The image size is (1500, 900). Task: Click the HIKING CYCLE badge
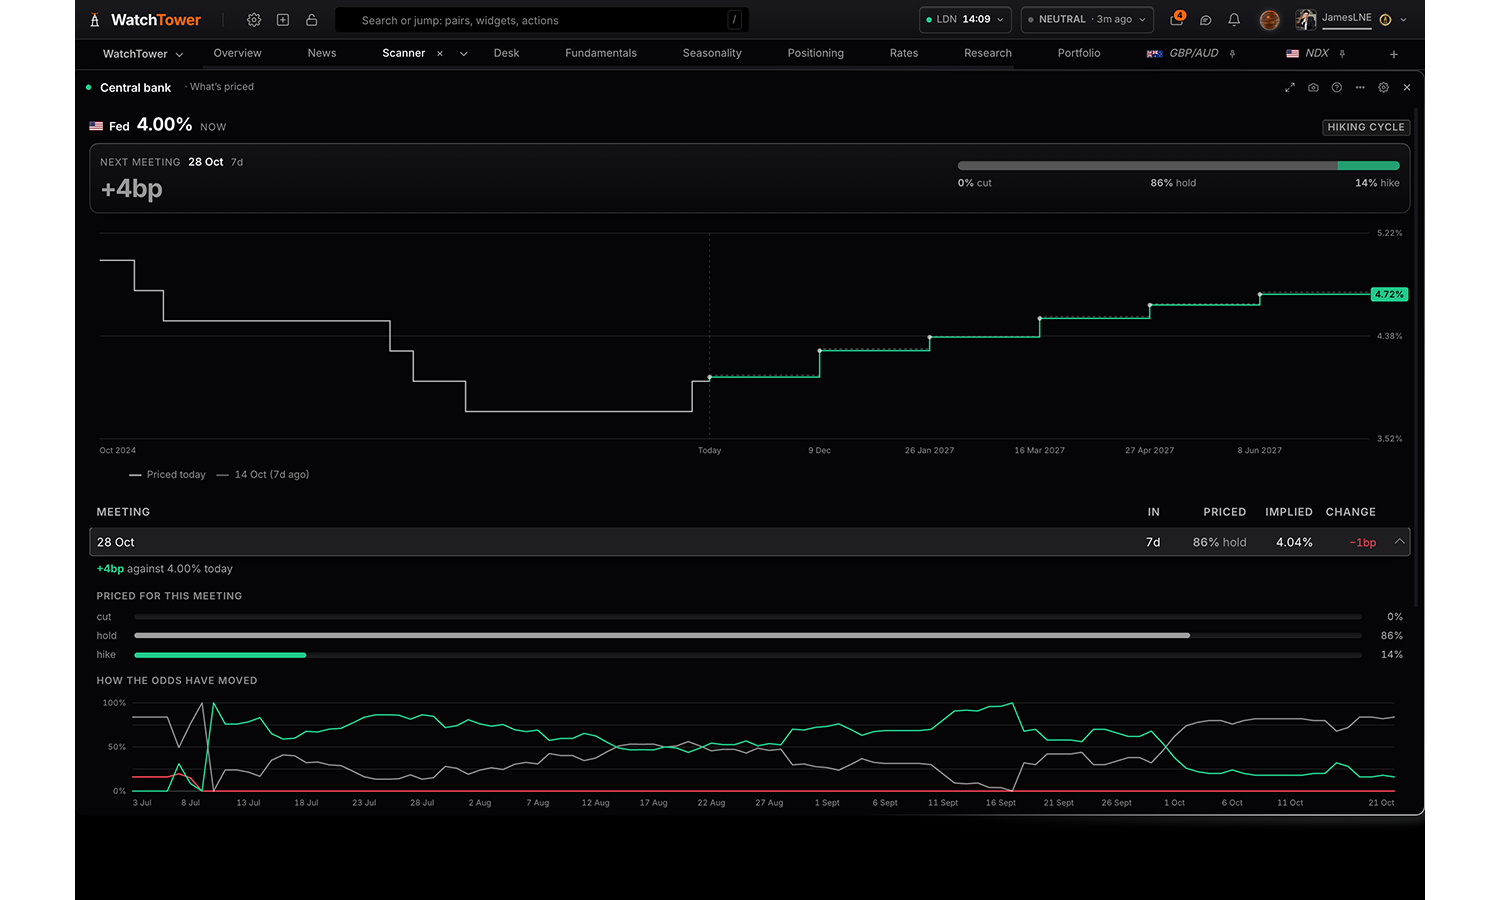pyautogui.click(x=1366, y=127)
